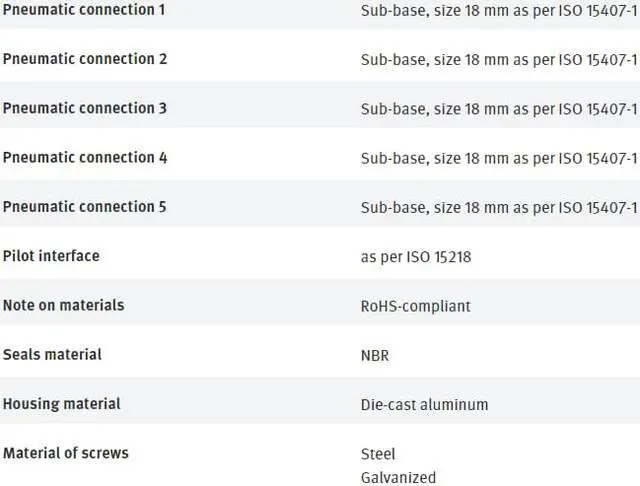Select the Sub-base value for Pneumatic connection 2

pos(498,60)
